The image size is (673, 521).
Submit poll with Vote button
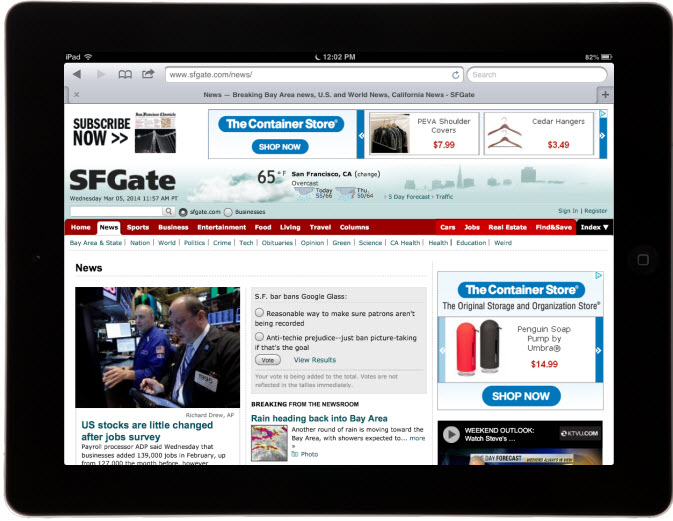tap(268, 360)
